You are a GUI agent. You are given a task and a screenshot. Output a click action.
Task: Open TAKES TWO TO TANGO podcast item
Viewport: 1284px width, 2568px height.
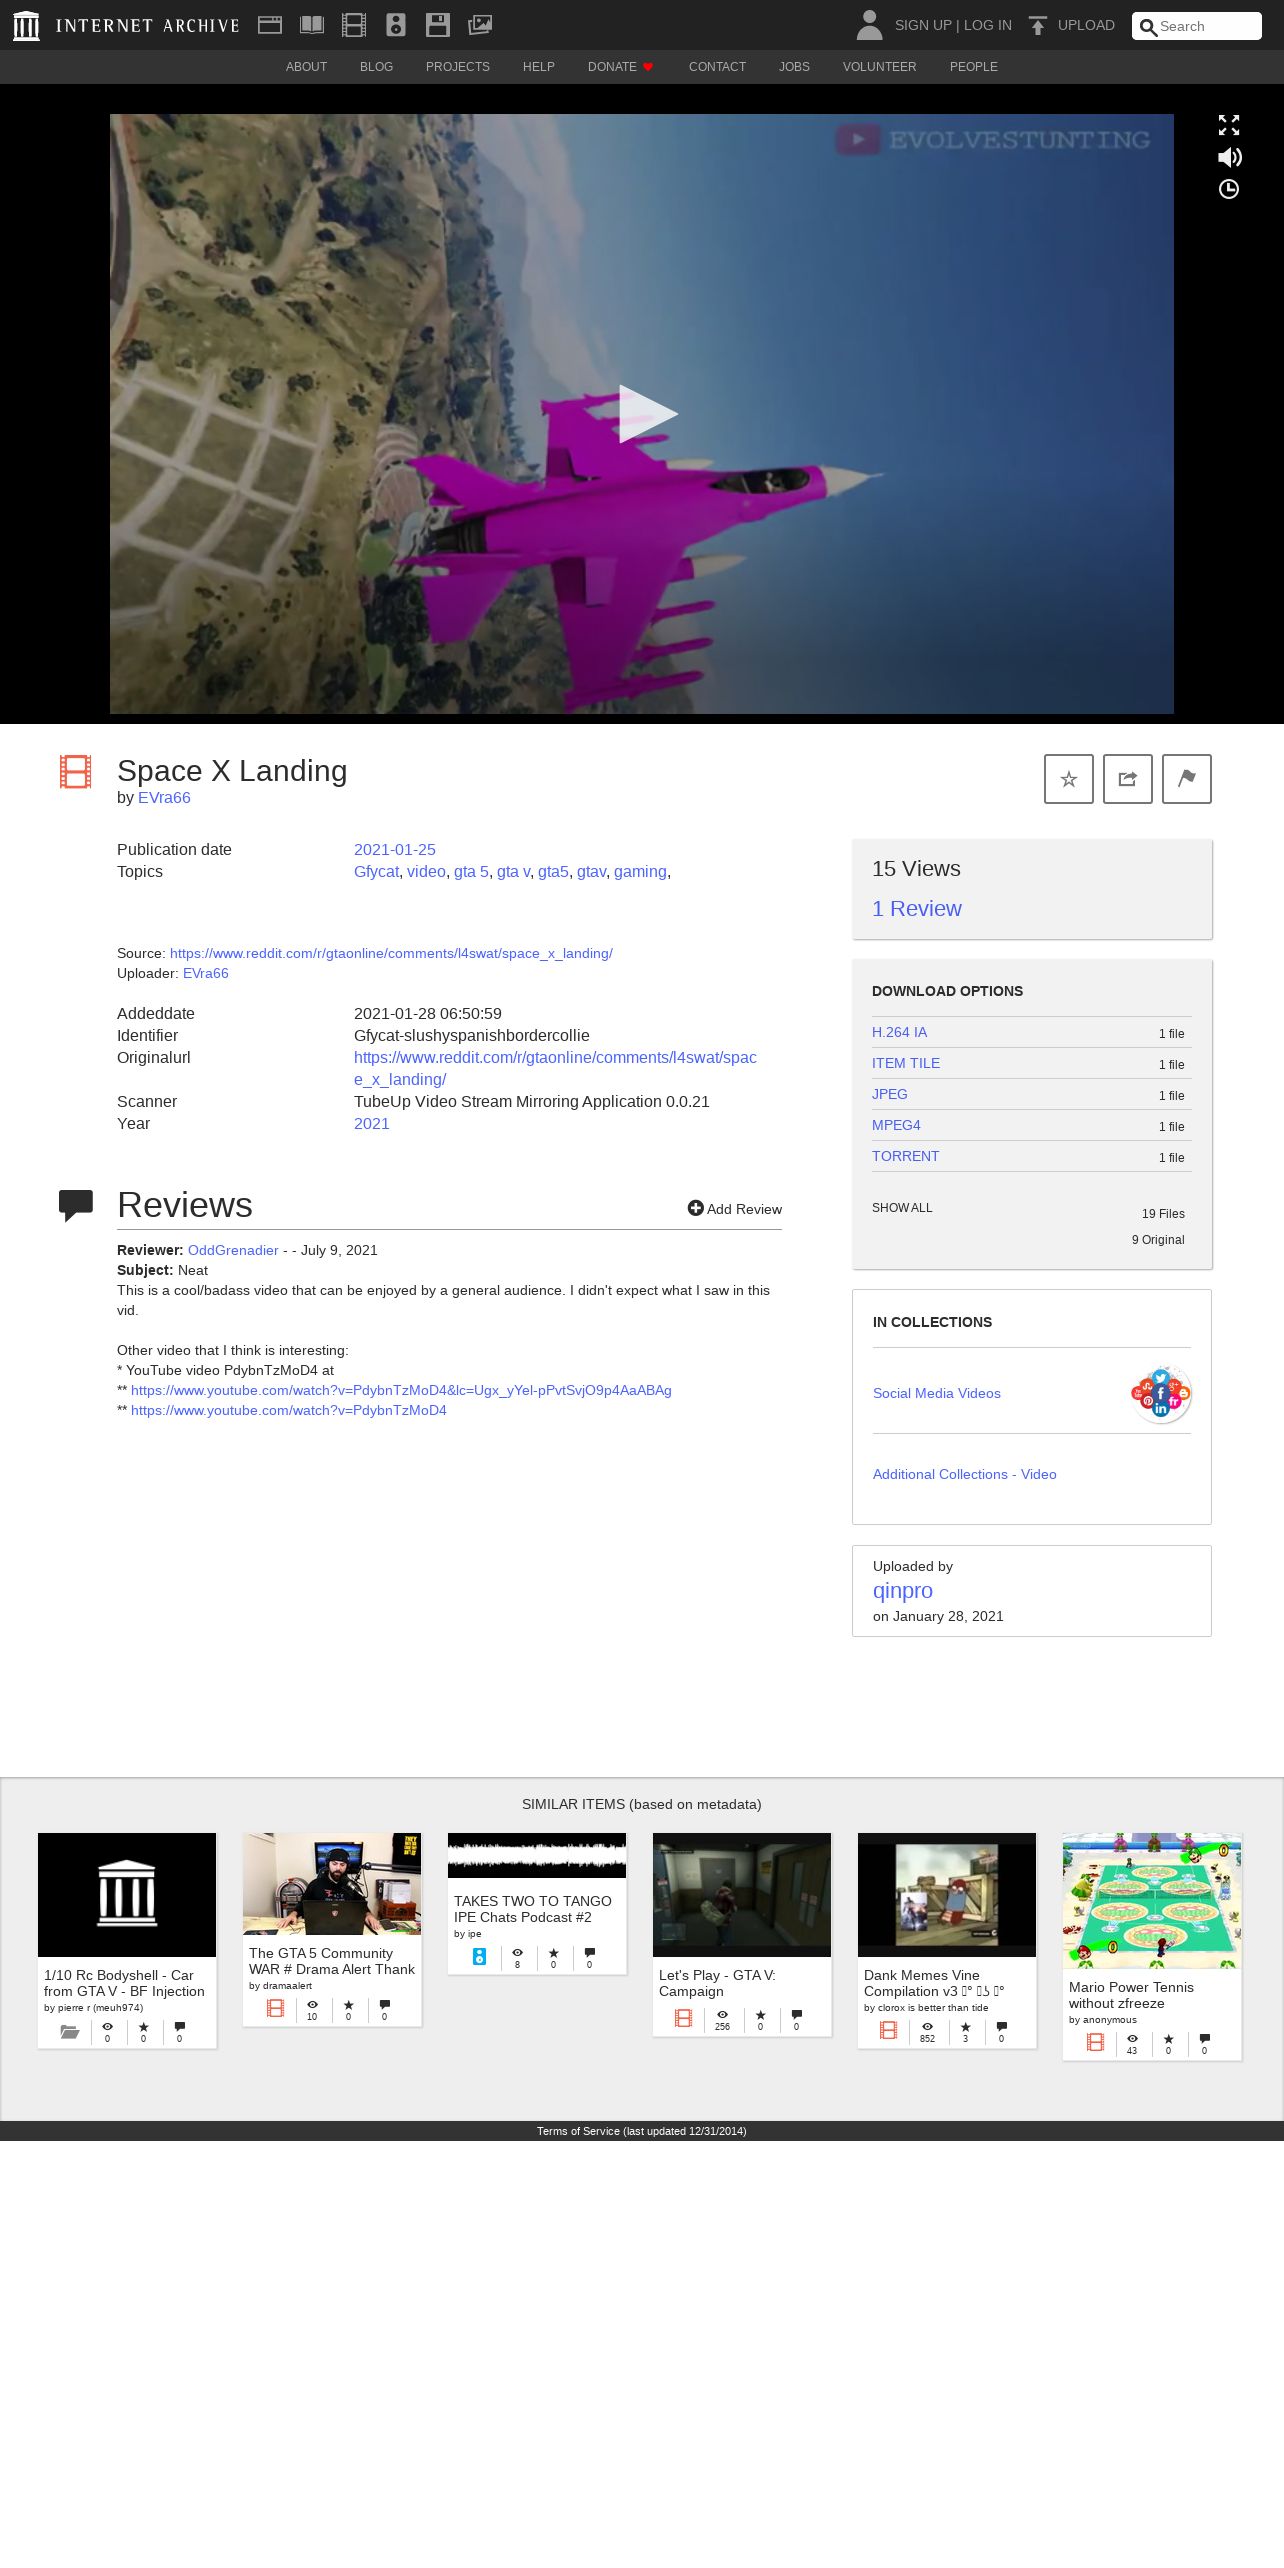click(537, 1903)
